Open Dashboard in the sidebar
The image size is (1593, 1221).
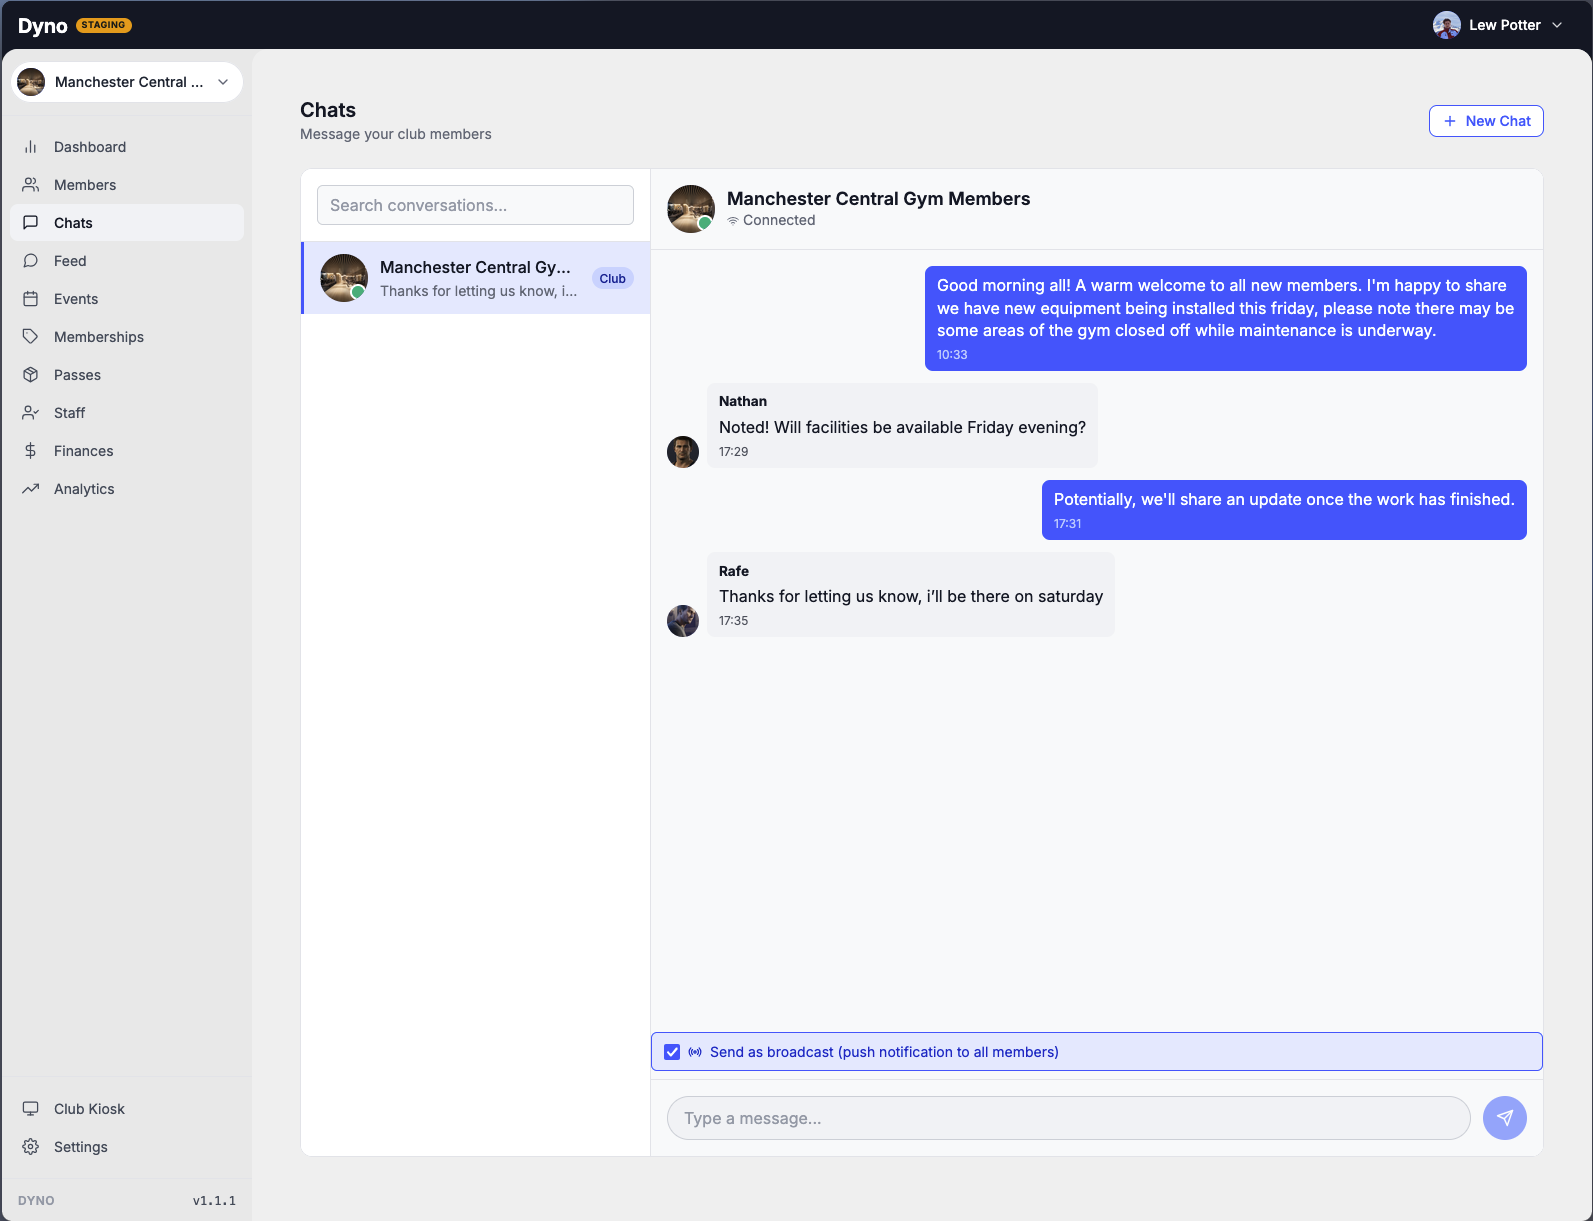tap(127, 147)
